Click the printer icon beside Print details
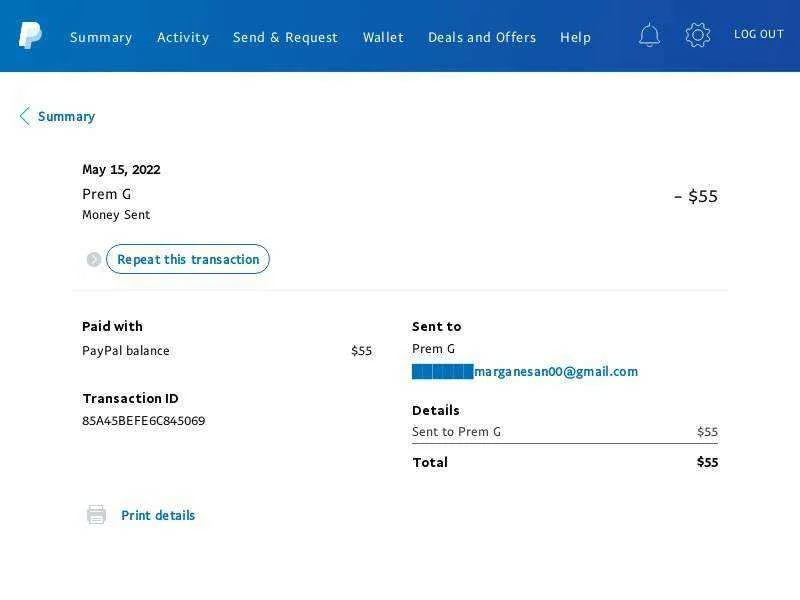 point(96,515)
